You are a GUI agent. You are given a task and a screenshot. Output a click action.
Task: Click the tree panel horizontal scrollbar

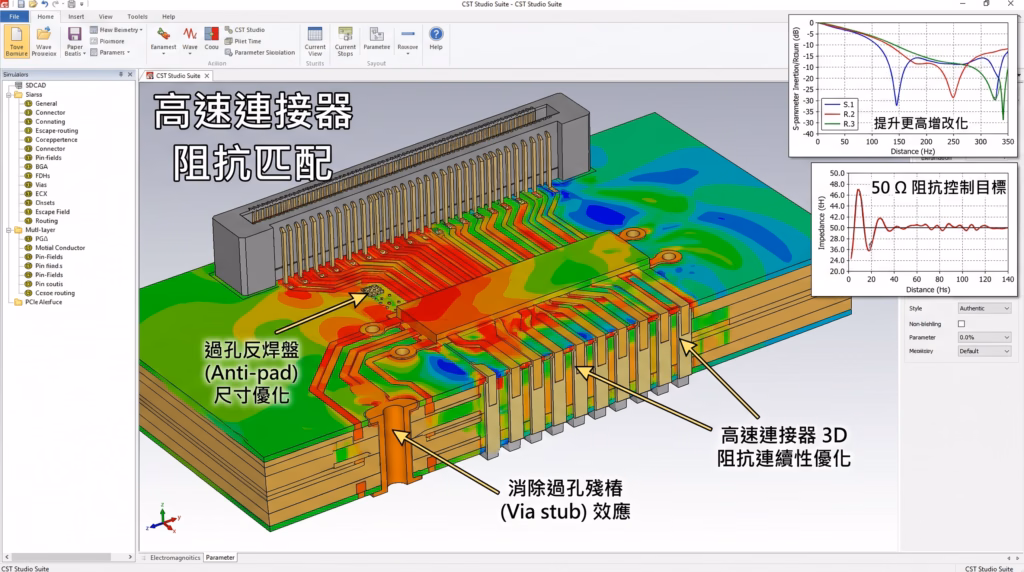[x=62, y=557]
